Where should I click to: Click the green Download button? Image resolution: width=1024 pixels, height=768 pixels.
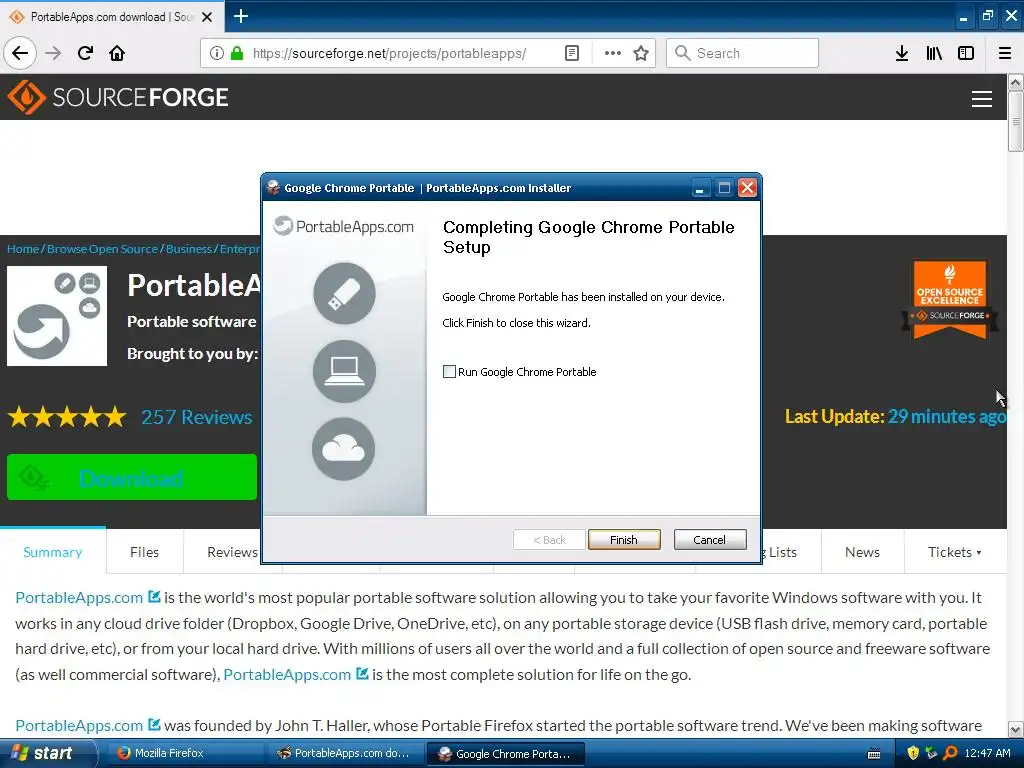tap(132, 477)
